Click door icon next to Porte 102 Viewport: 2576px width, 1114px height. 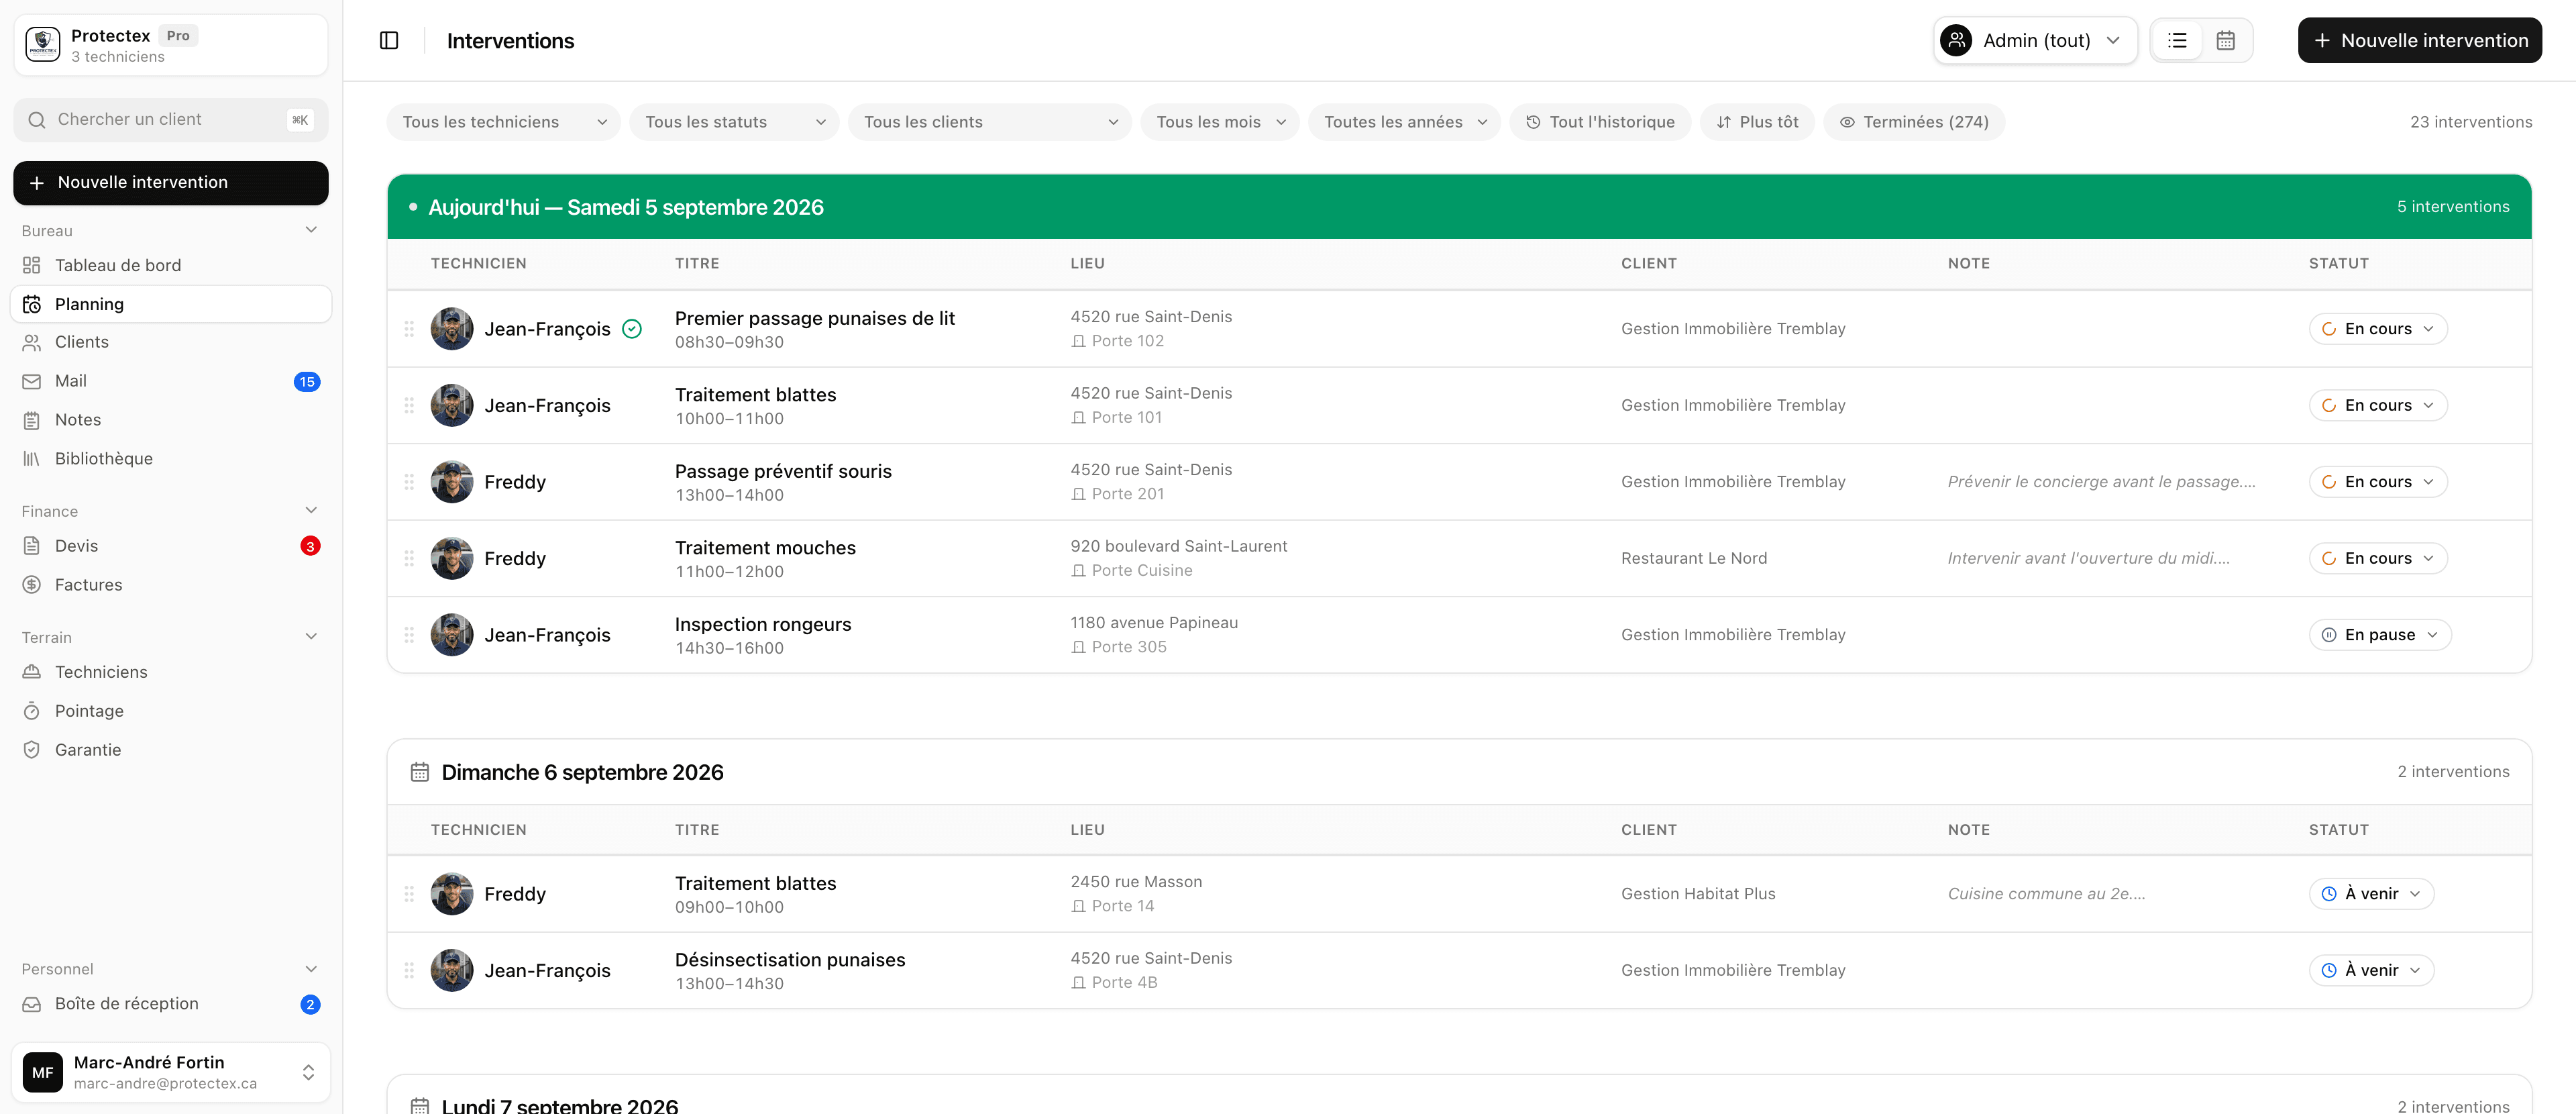1078,341
